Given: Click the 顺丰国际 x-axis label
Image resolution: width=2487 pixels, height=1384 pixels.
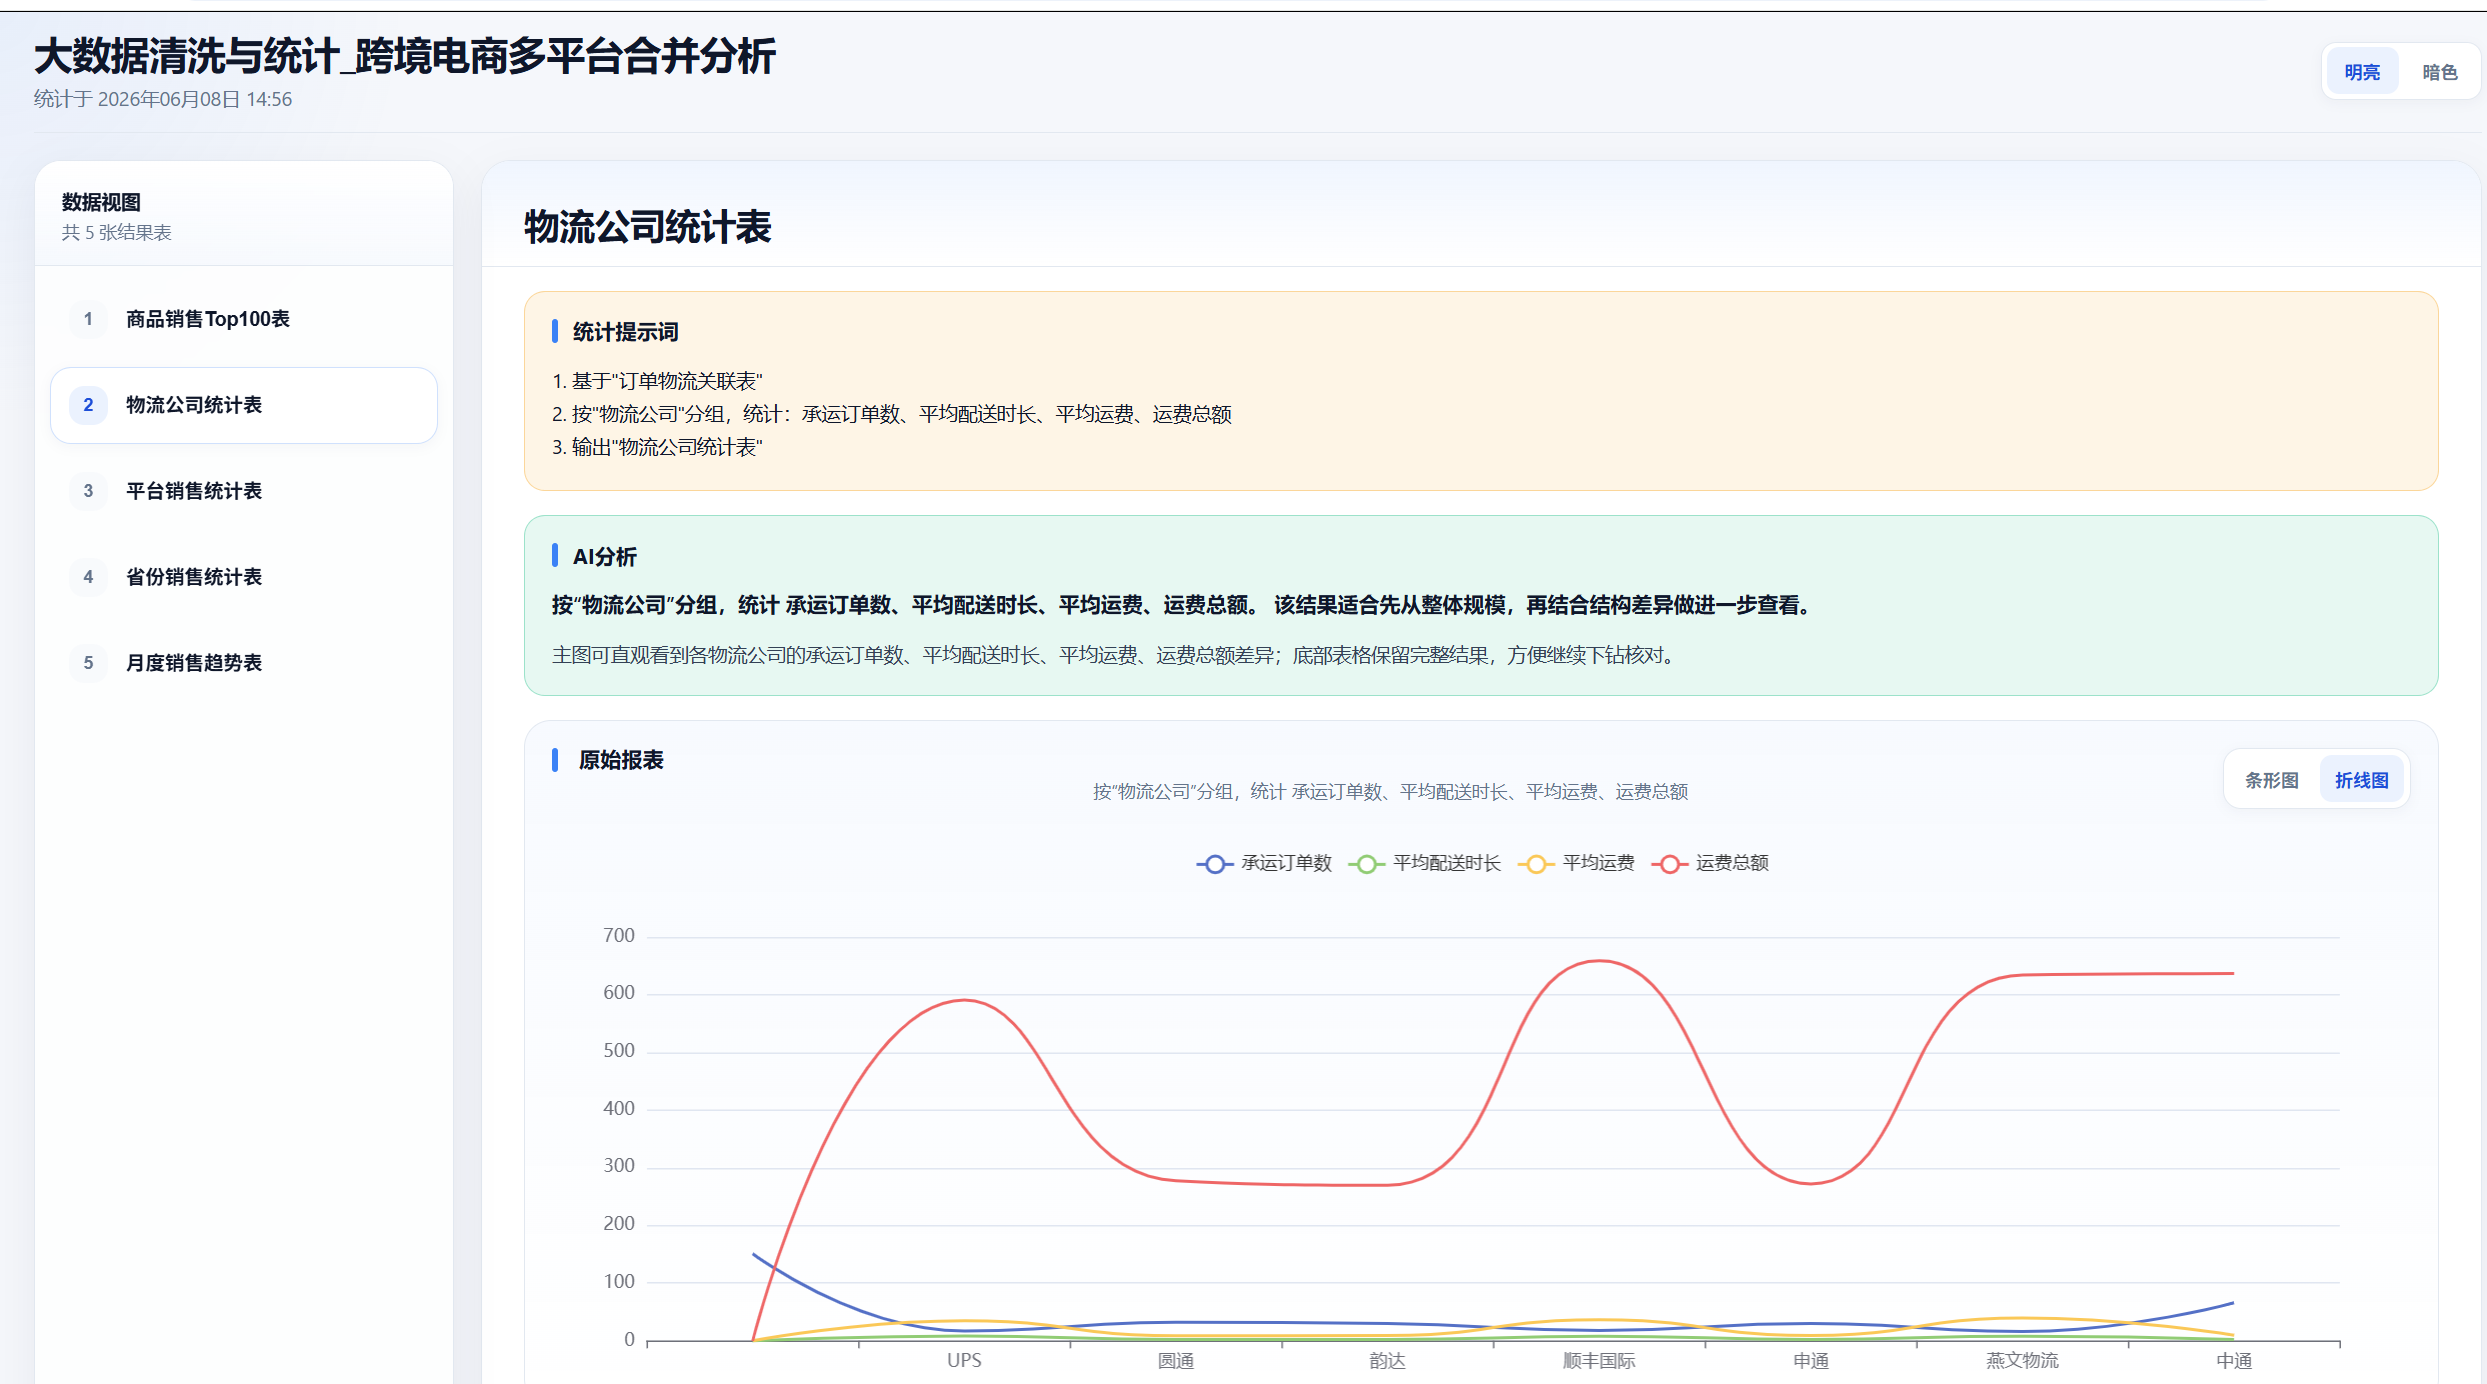Looking at the screenshot, I should (x=1599, y=1361).
